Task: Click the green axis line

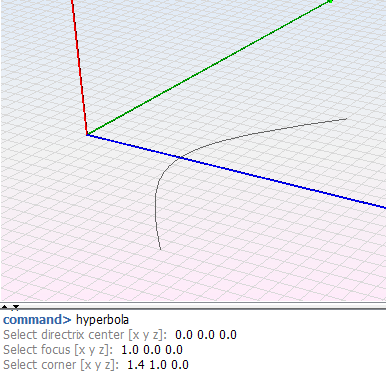Action: point(208,68)
